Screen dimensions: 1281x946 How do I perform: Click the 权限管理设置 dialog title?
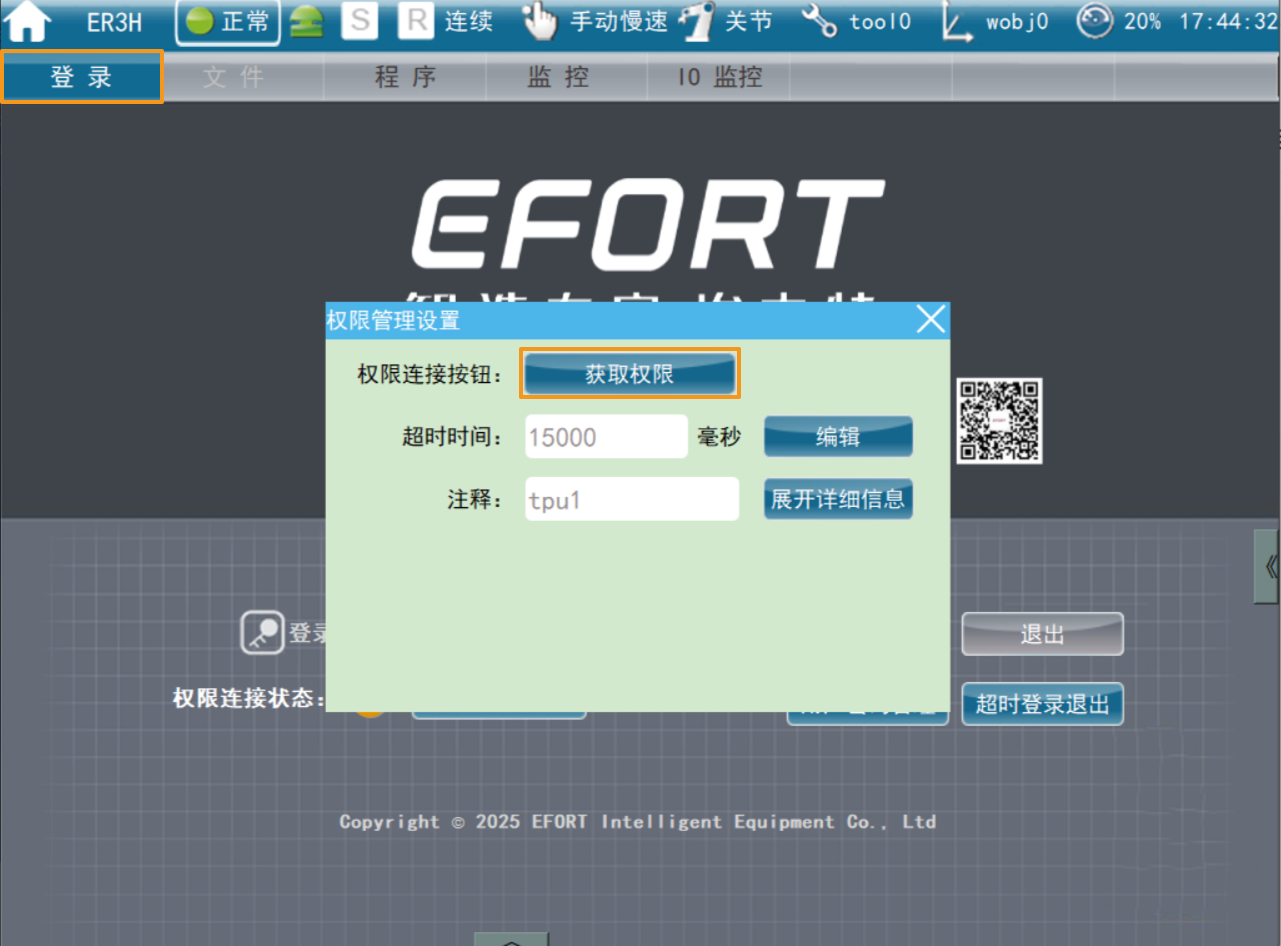(393, 321)
